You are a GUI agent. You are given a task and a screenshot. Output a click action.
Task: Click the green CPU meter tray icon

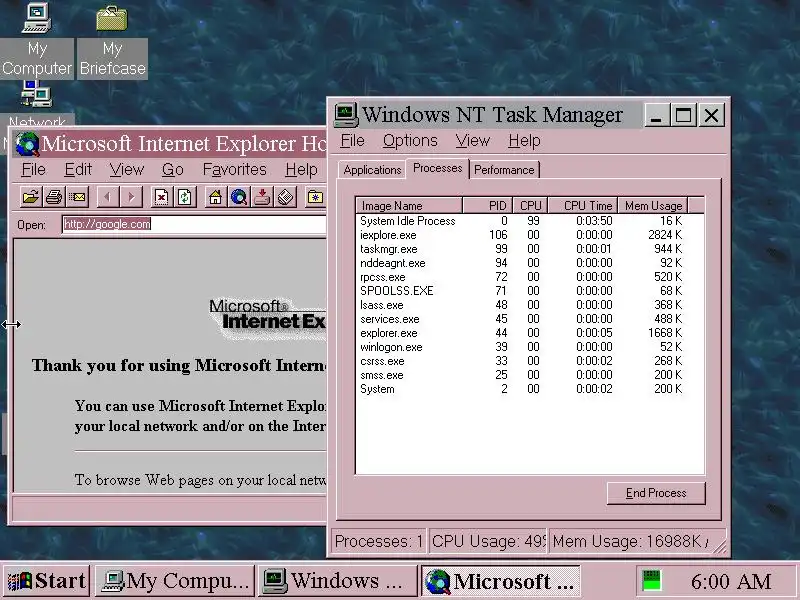tap(651, 581)
